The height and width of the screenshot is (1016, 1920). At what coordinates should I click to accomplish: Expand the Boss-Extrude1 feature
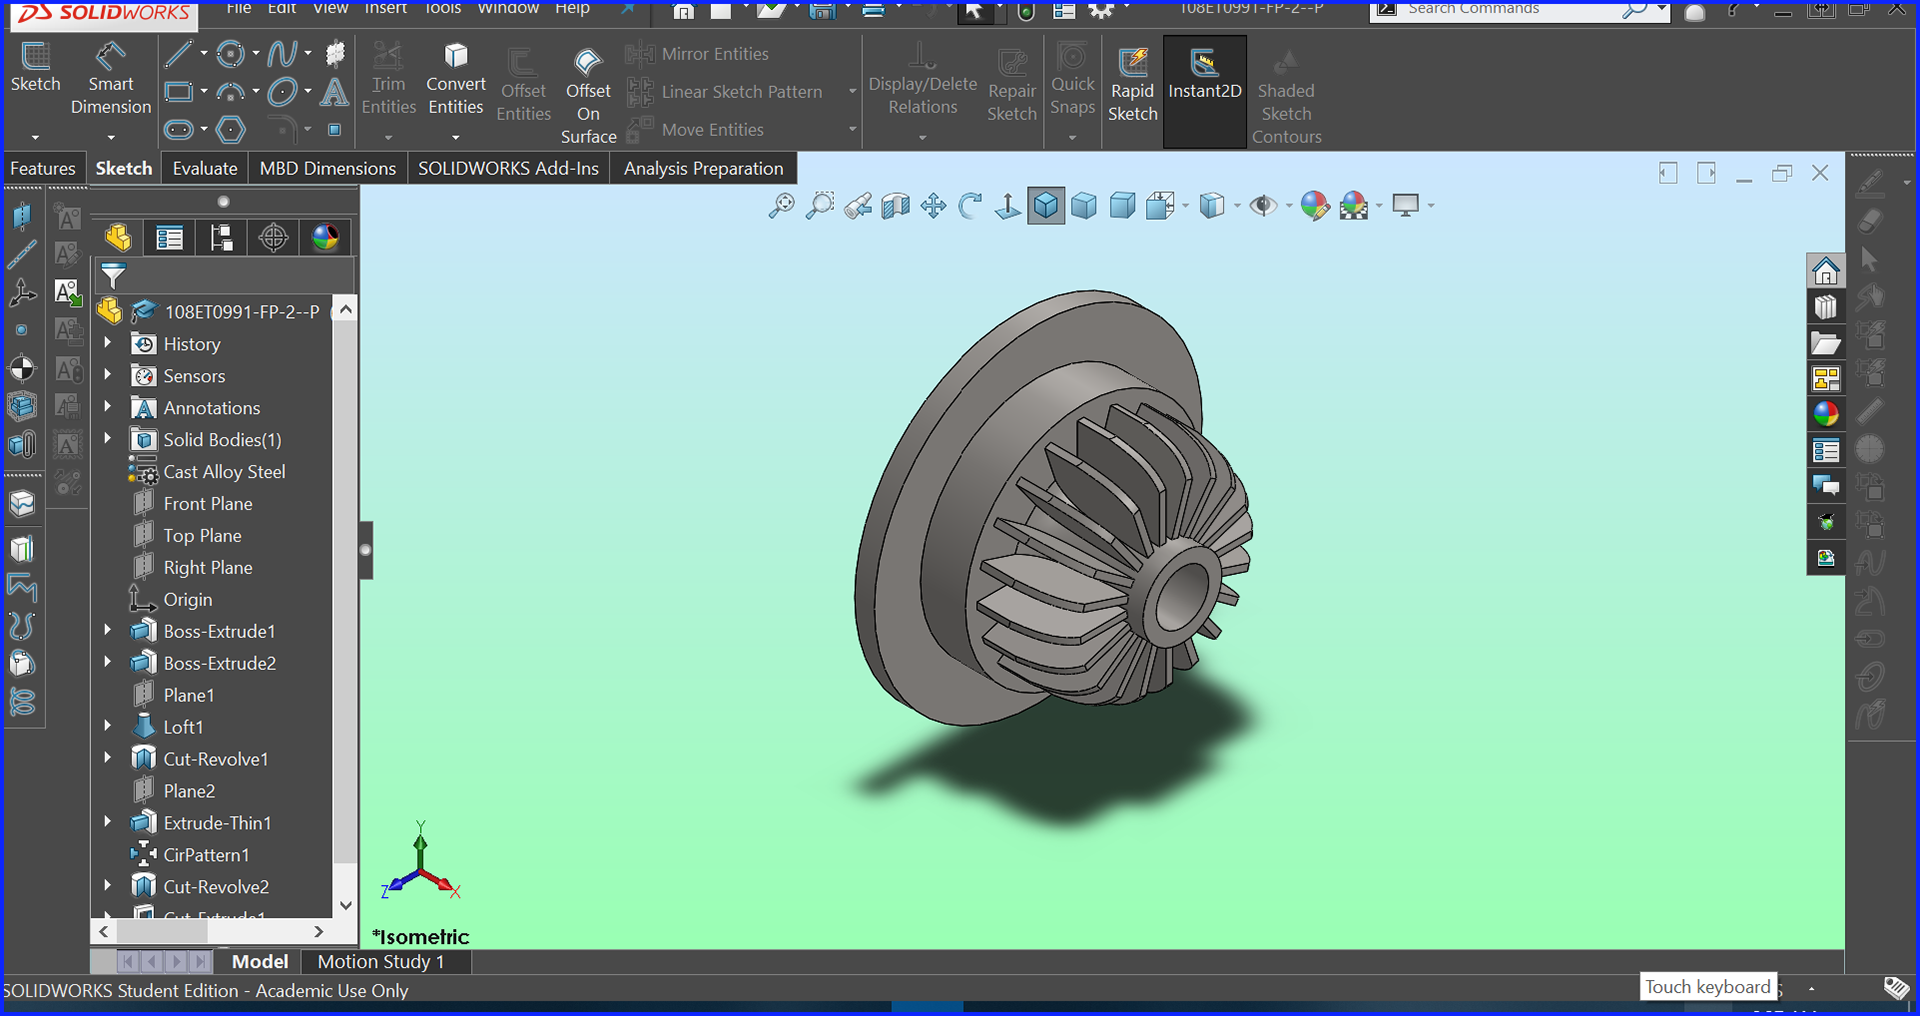(108, 630)
